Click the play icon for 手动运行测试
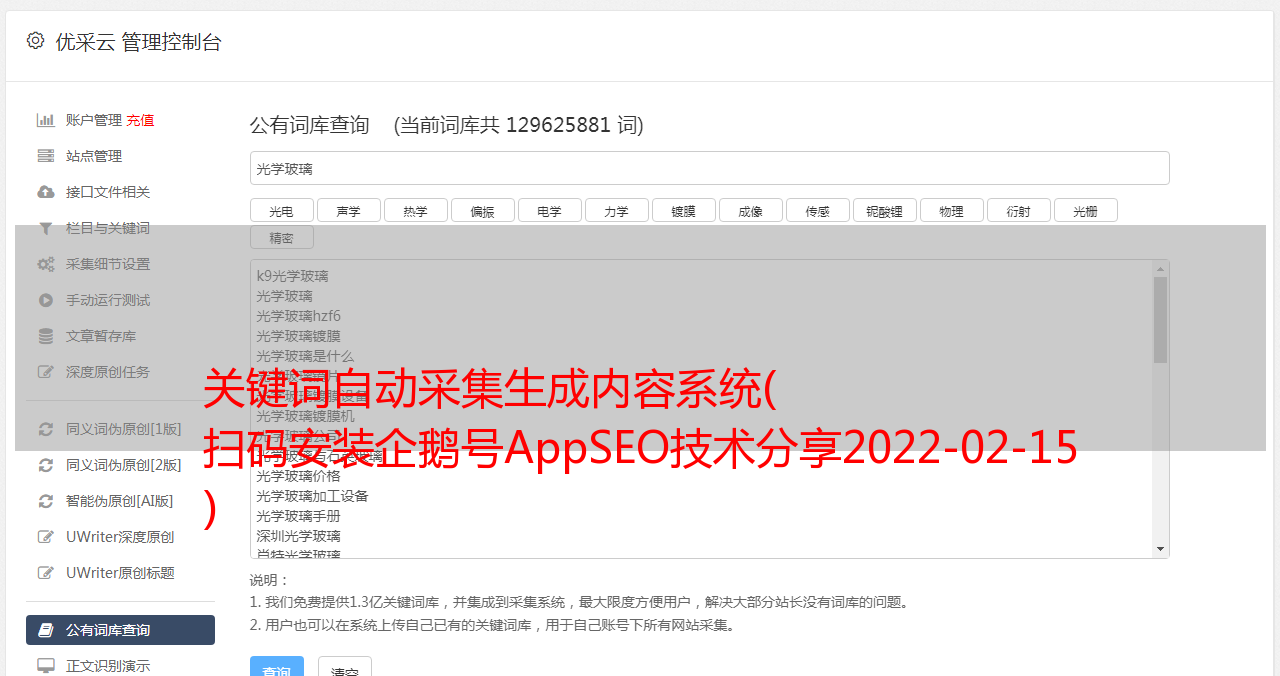Screen dimensions: 1280x676 [46, 300]
